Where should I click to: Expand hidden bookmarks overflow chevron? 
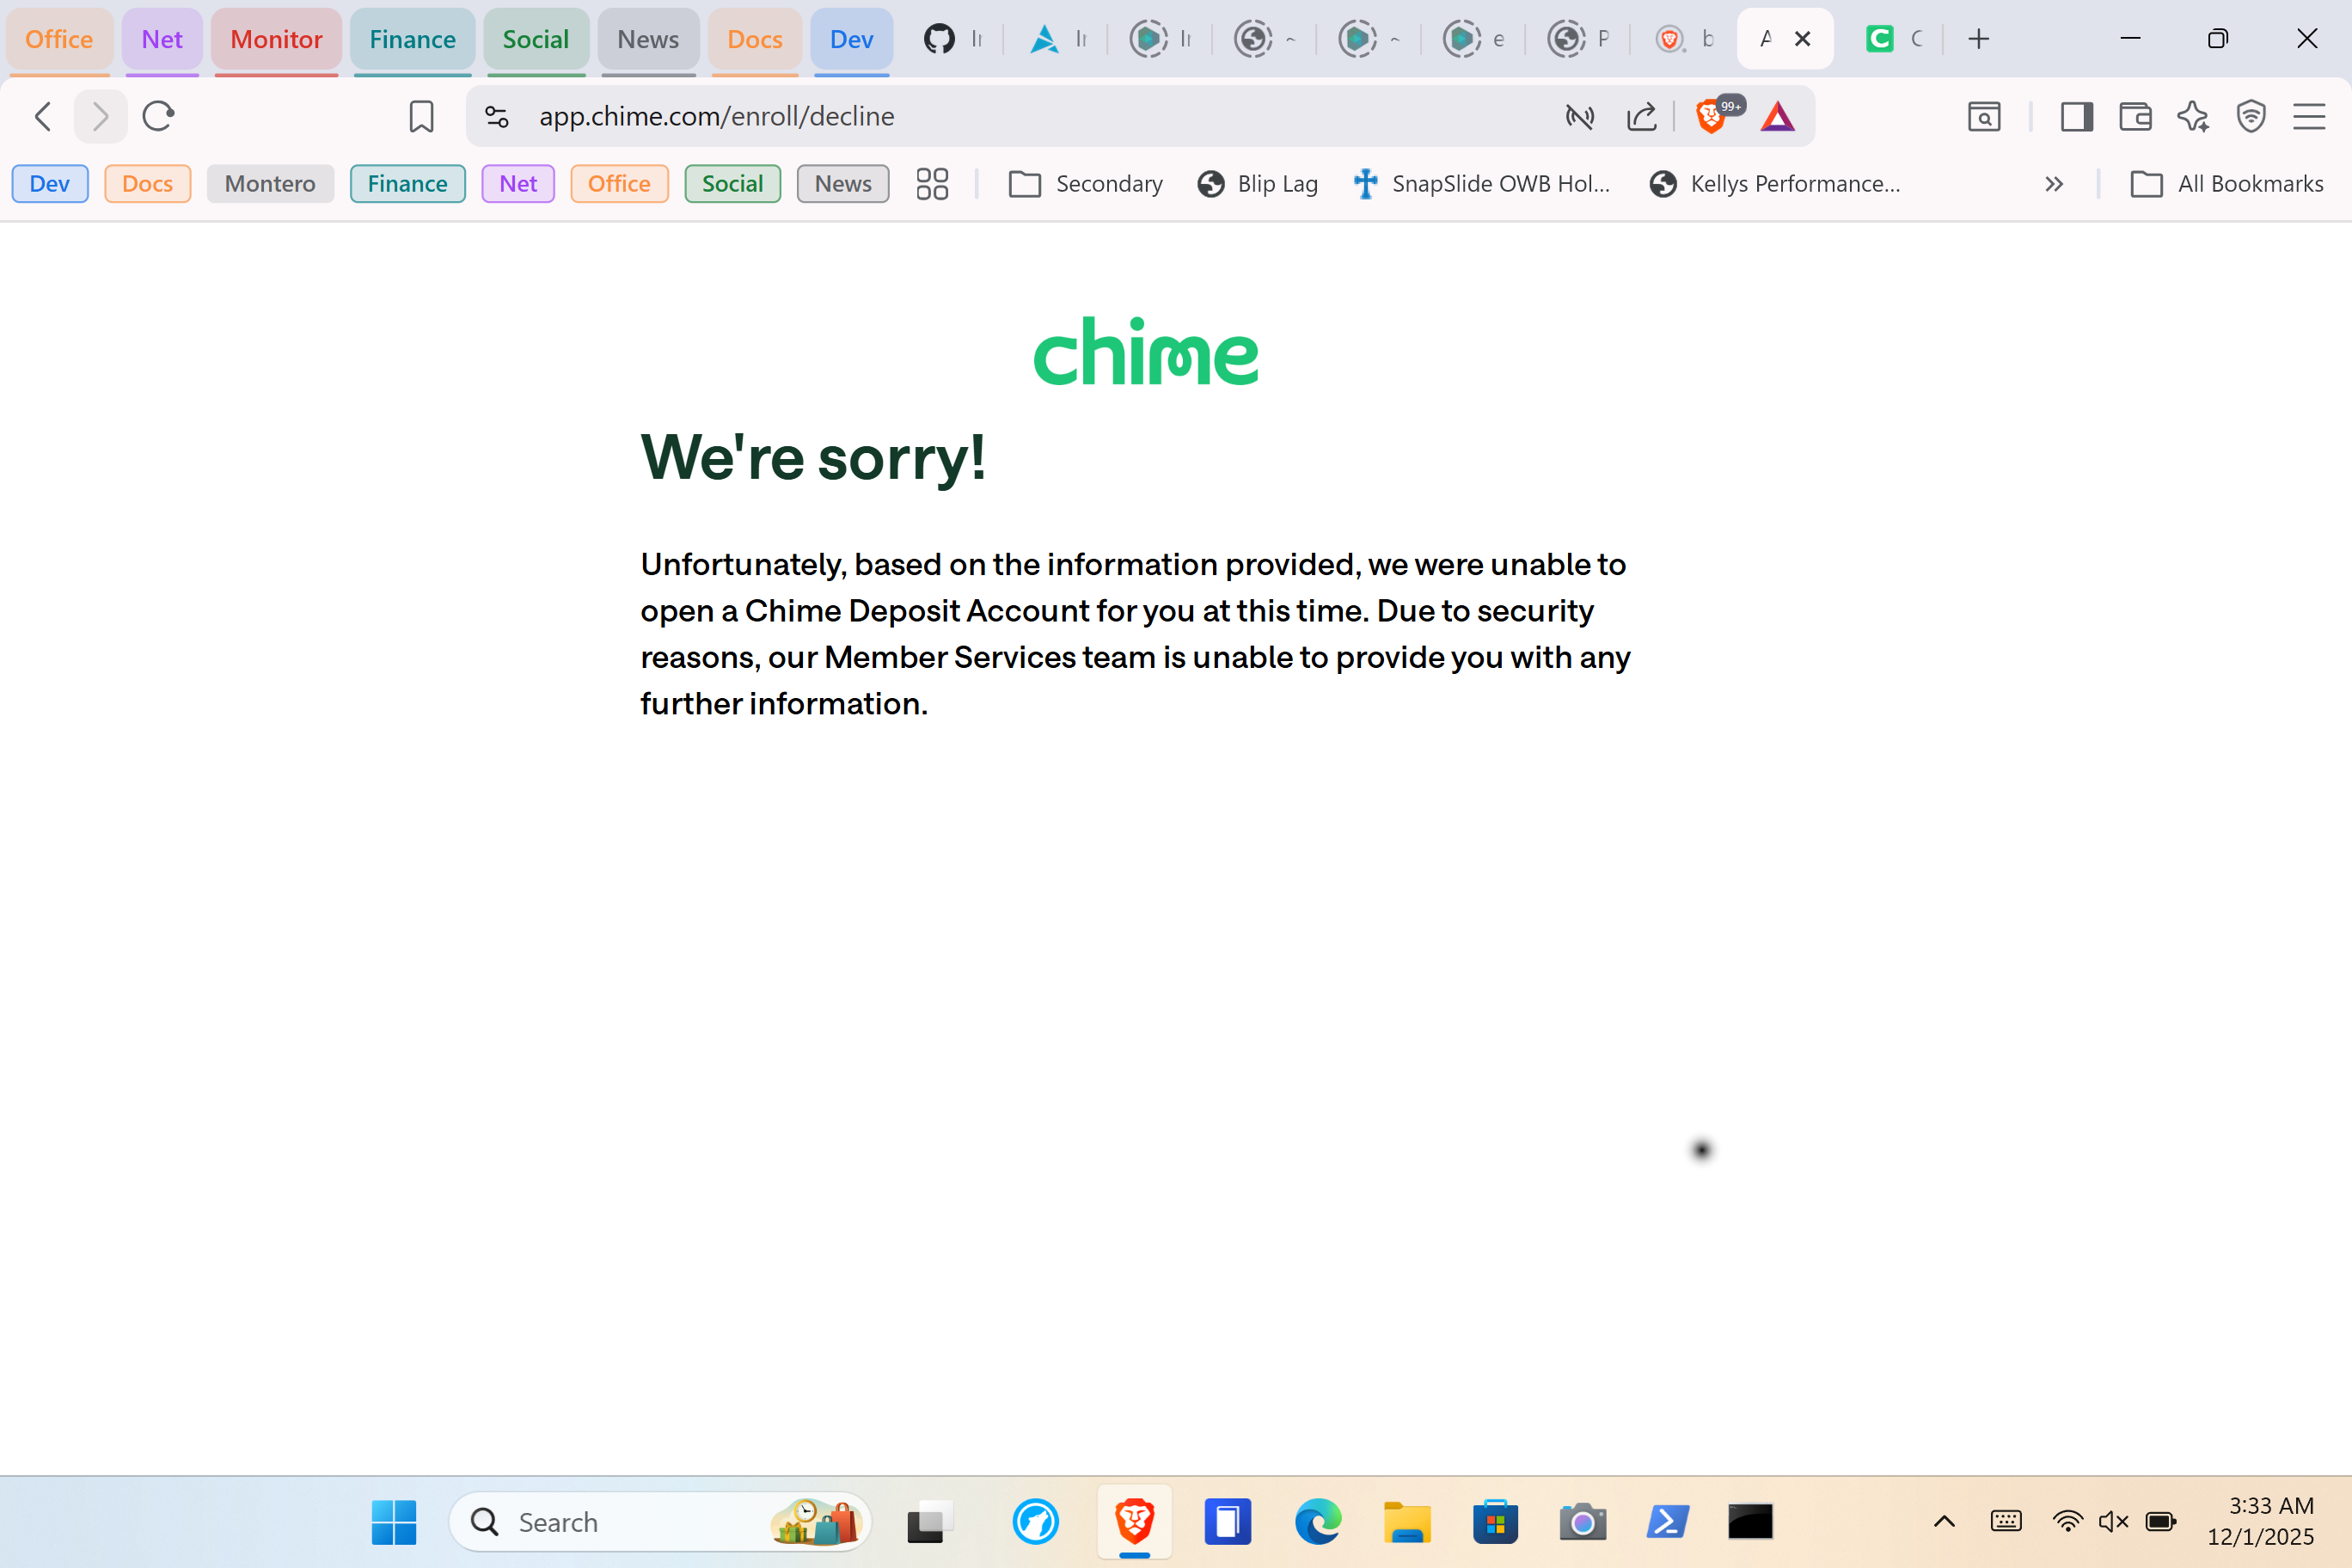pos(2054,184)
